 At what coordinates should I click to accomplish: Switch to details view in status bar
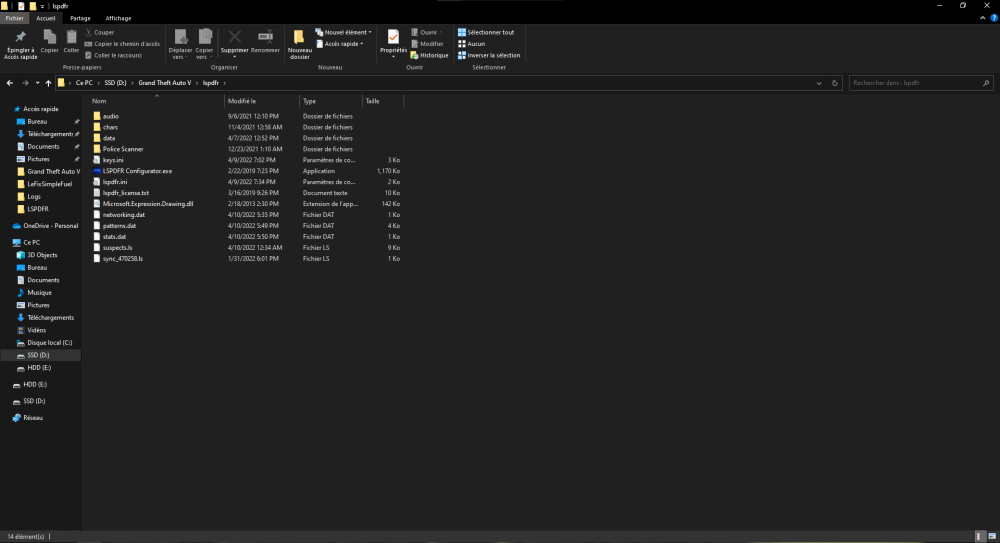[980, 537]
